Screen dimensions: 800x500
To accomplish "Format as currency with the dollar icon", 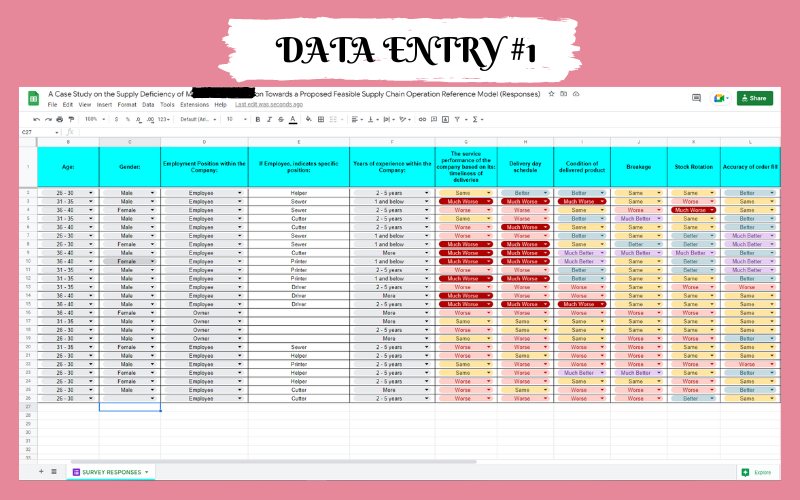I will tap(116, 119).
